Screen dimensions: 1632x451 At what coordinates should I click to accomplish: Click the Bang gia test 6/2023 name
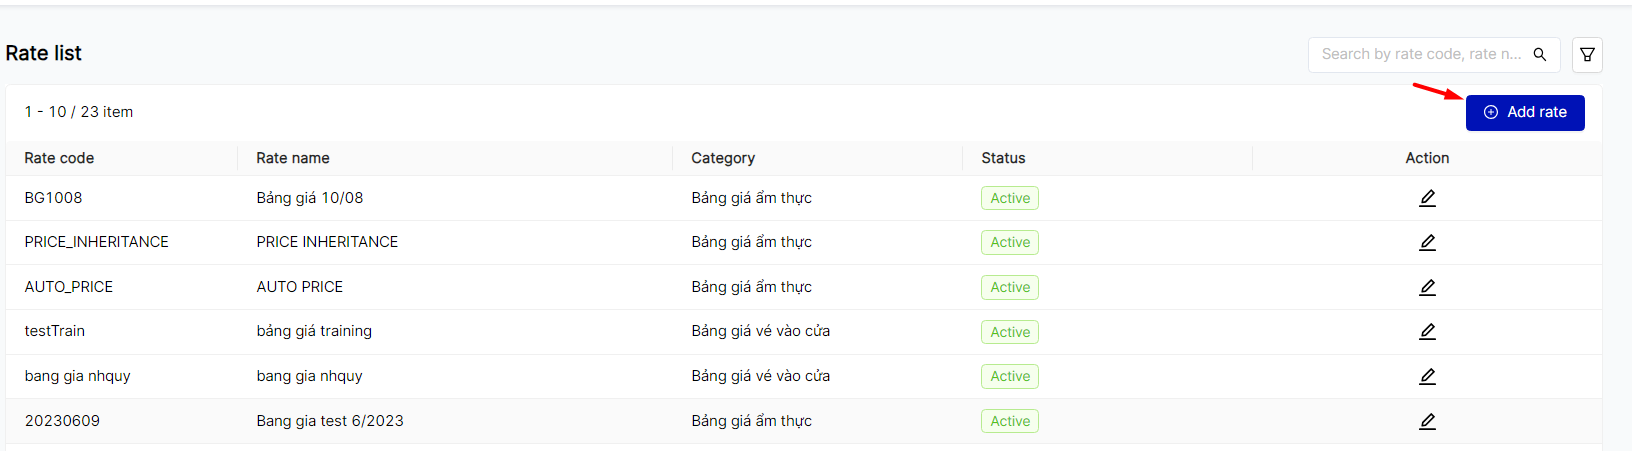[330, 421]
